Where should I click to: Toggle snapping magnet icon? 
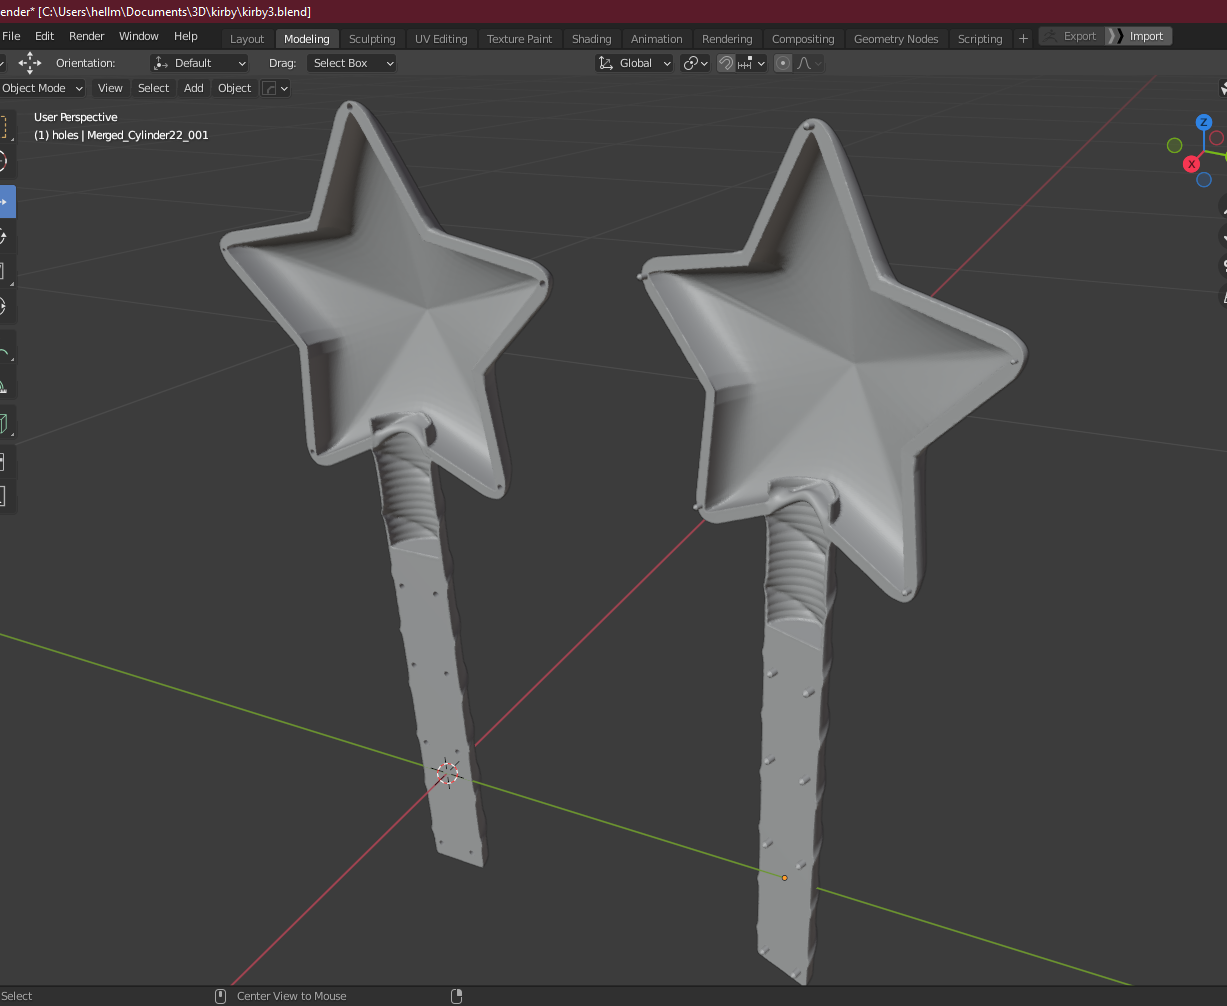(x=727, y=63)
